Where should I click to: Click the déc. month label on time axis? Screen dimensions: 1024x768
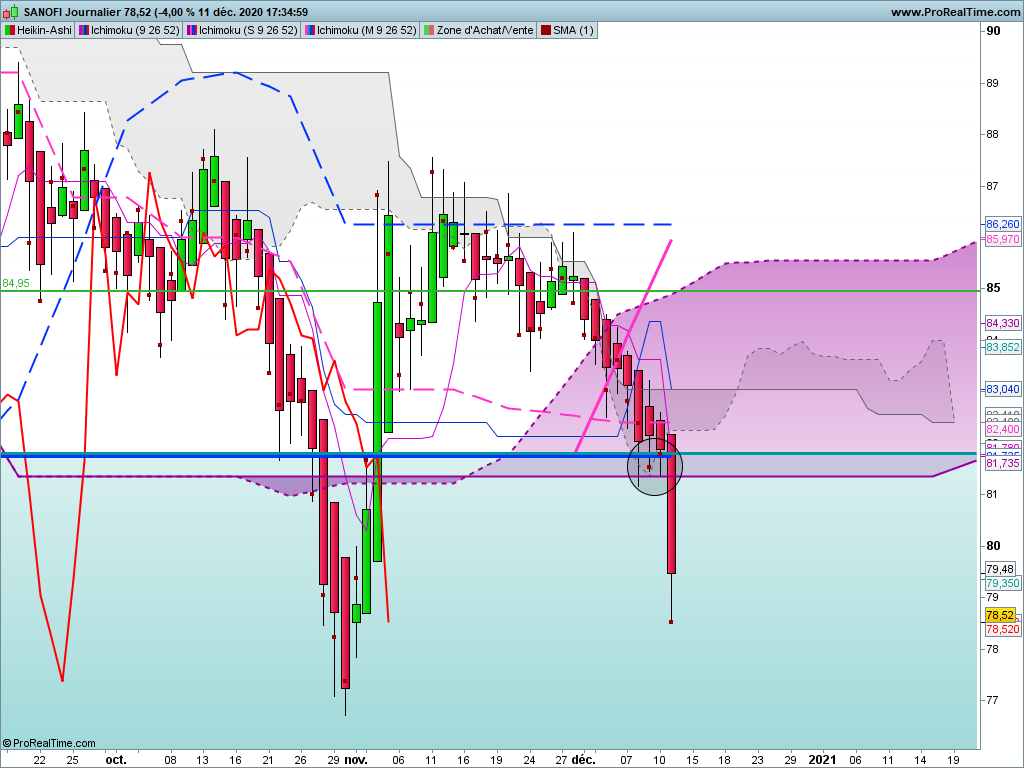point(583,760)
